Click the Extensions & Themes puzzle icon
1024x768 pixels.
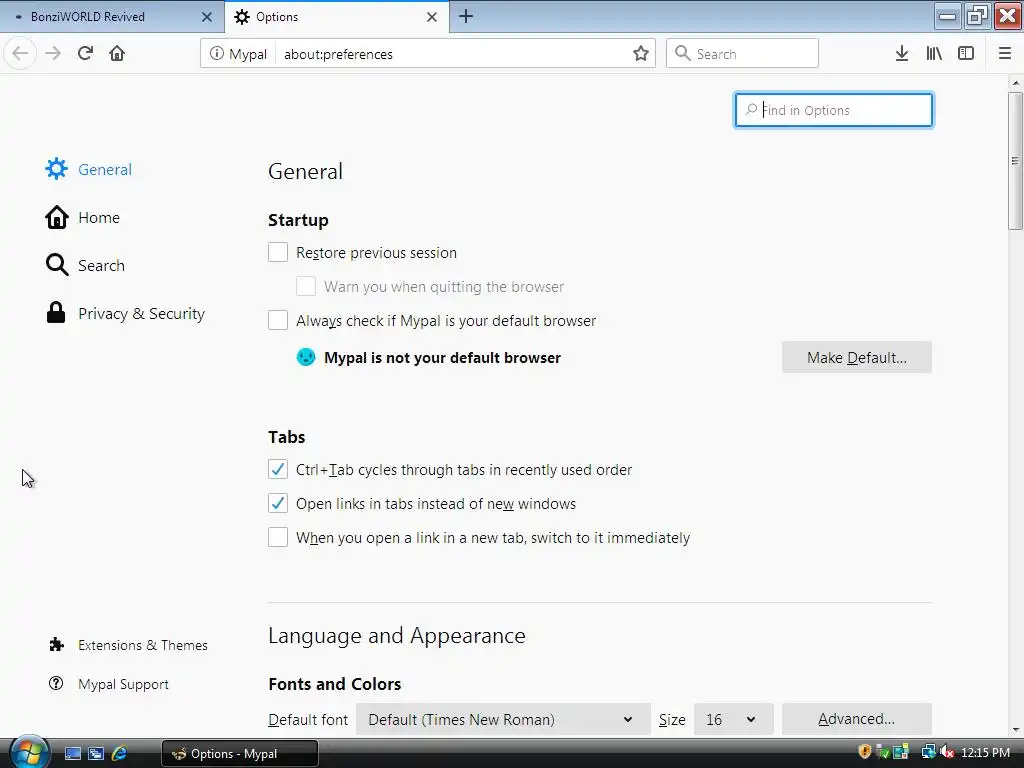click(56, 645)
